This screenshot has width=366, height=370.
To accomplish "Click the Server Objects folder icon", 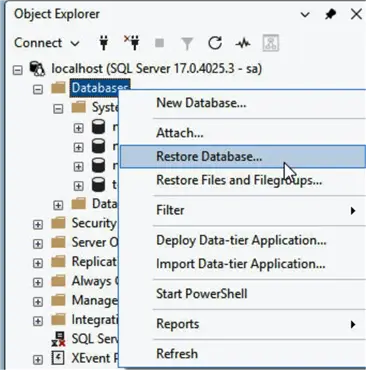I will coord(58,243).
